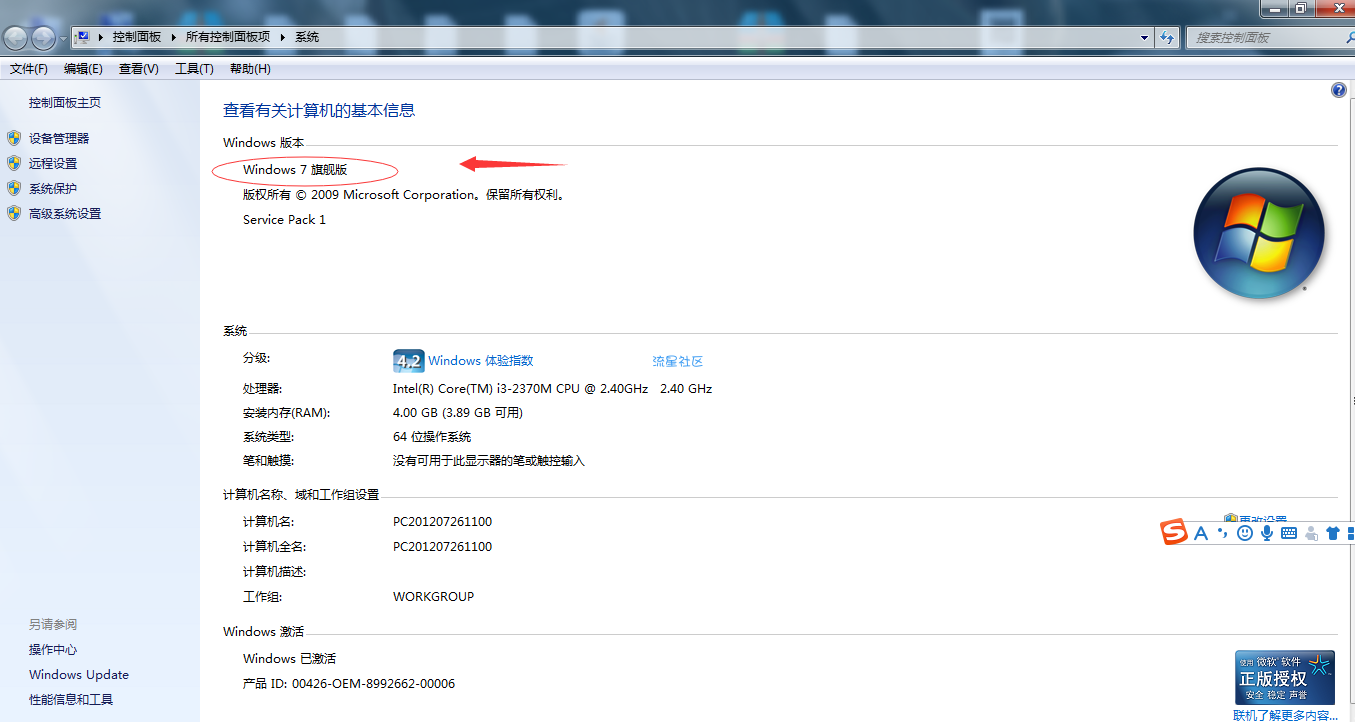
Task: Open the Windows 体验指数 link
Action: [x=481, y=361]
